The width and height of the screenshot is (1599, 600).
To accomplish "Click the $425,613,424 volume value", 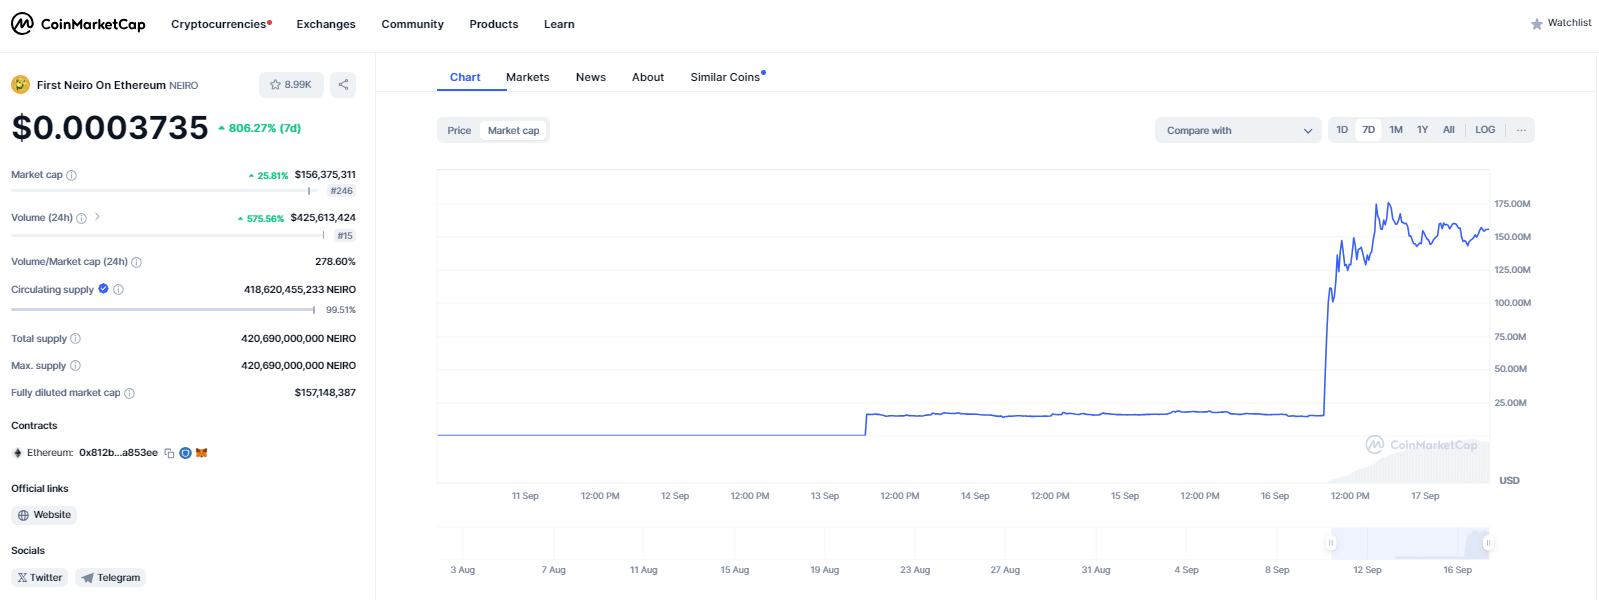I will point(323,218).
